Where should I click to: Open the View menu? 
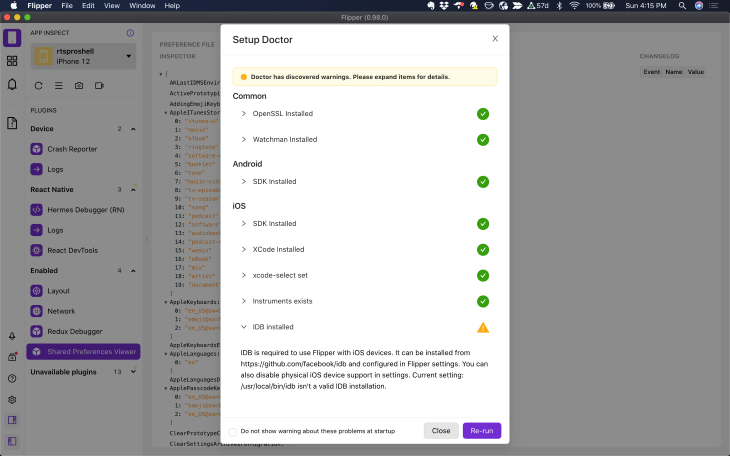tap(113, 6)
